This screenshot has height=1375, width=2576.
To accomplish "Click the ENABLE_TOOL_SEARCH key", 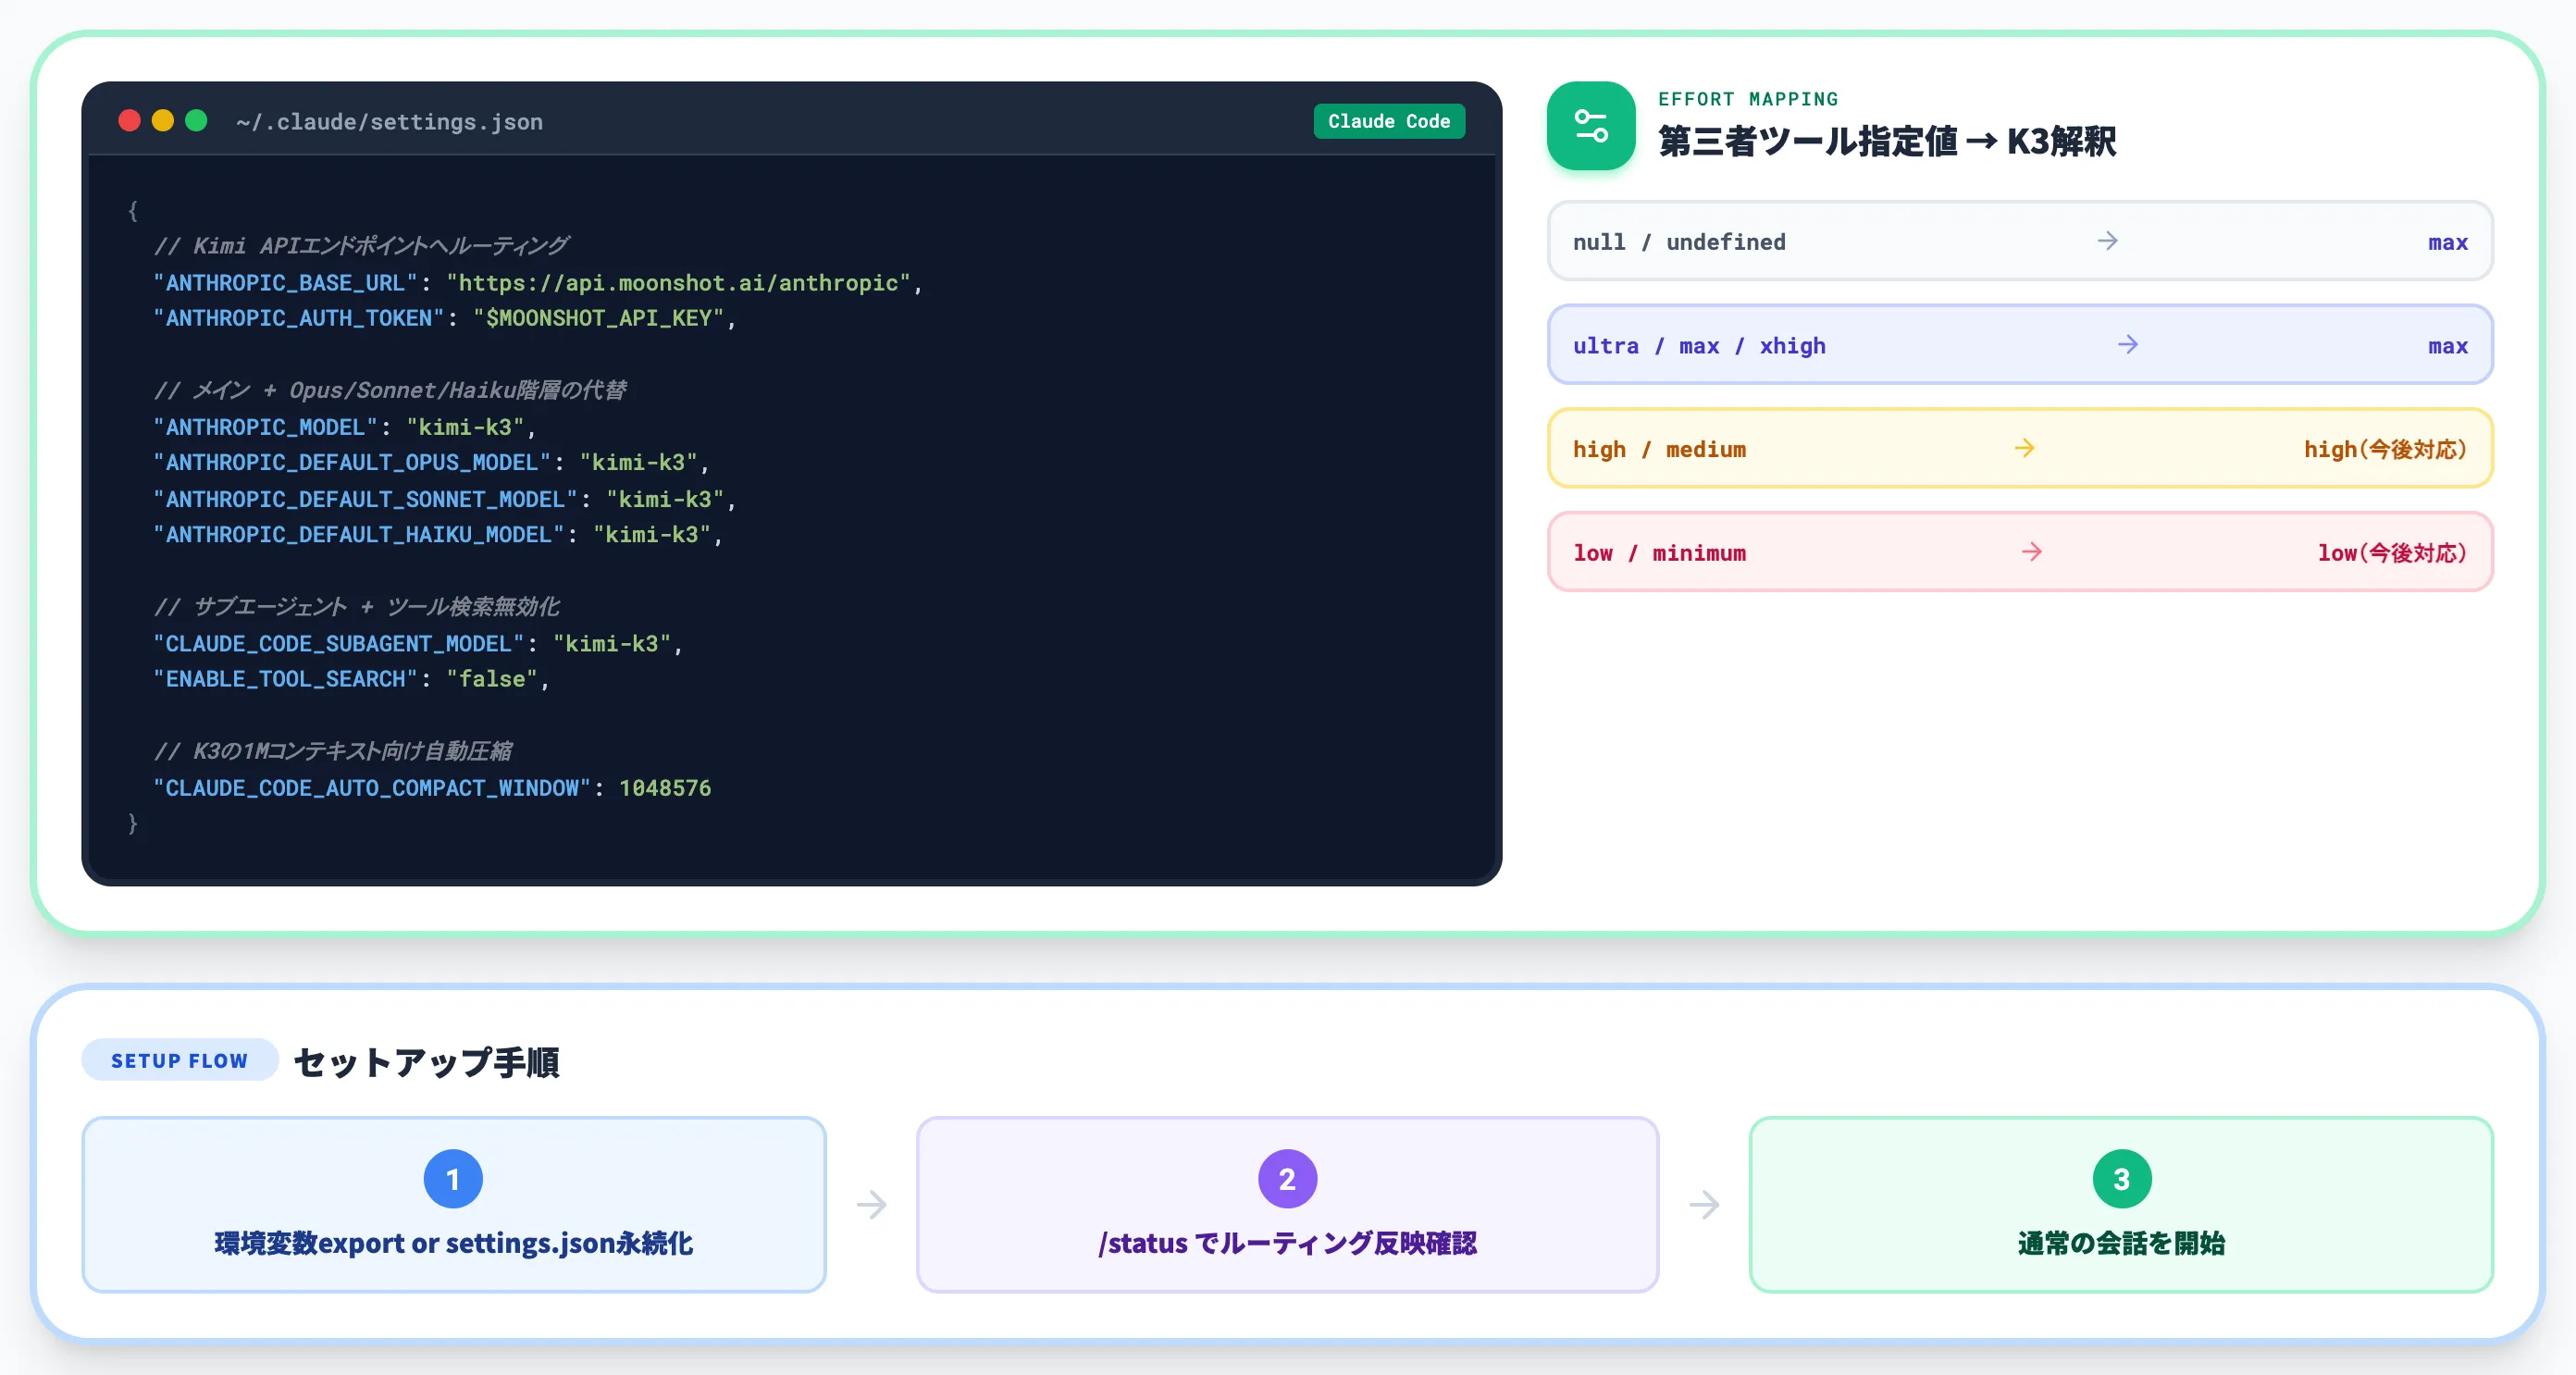I will (285, 679).
